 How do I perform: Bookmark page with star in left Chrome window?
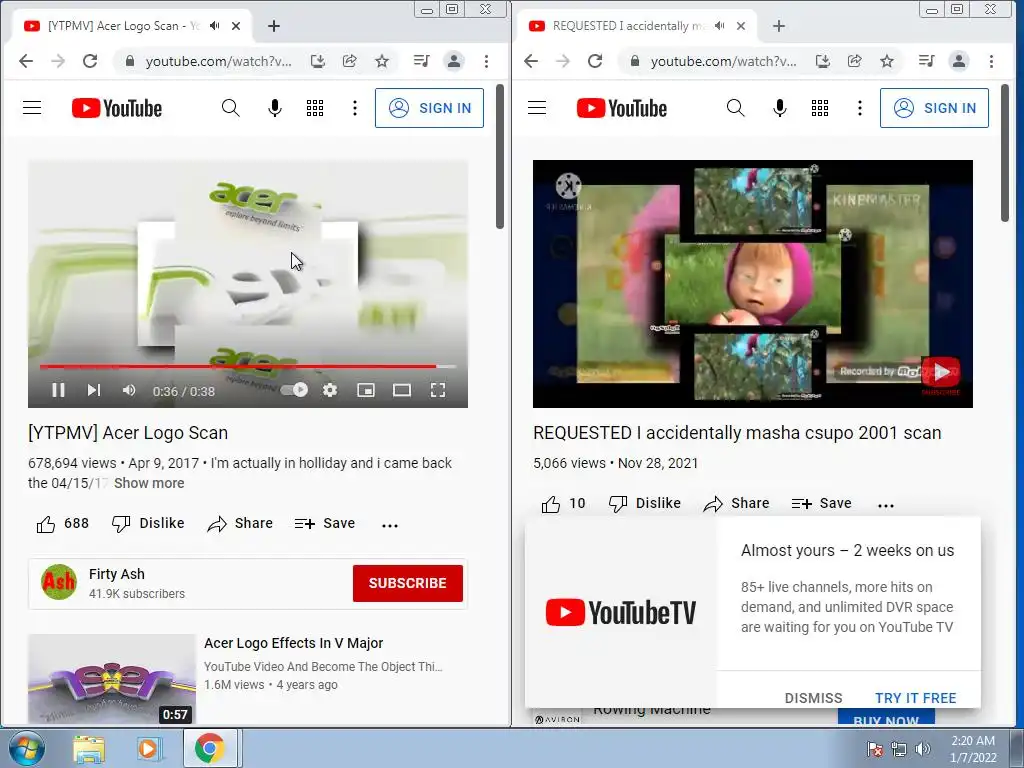pos(382,61)
